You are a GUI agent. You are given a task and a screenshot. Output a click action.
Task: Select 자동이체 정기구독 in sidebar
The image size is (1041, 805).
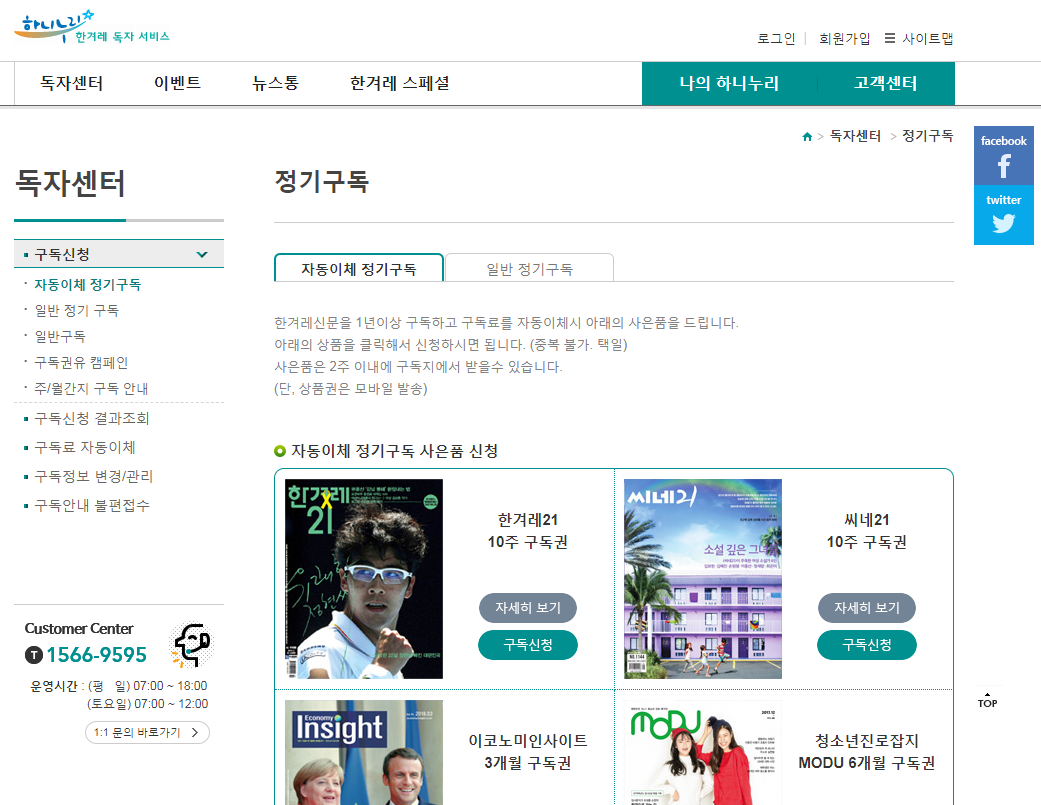[88, 285]
